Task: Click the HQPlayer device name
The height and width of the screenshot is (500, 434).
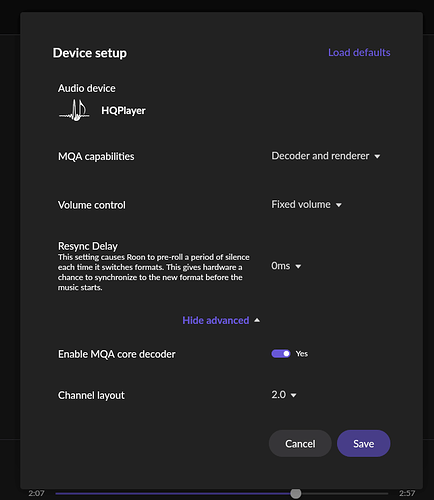Action: [123, 111]
